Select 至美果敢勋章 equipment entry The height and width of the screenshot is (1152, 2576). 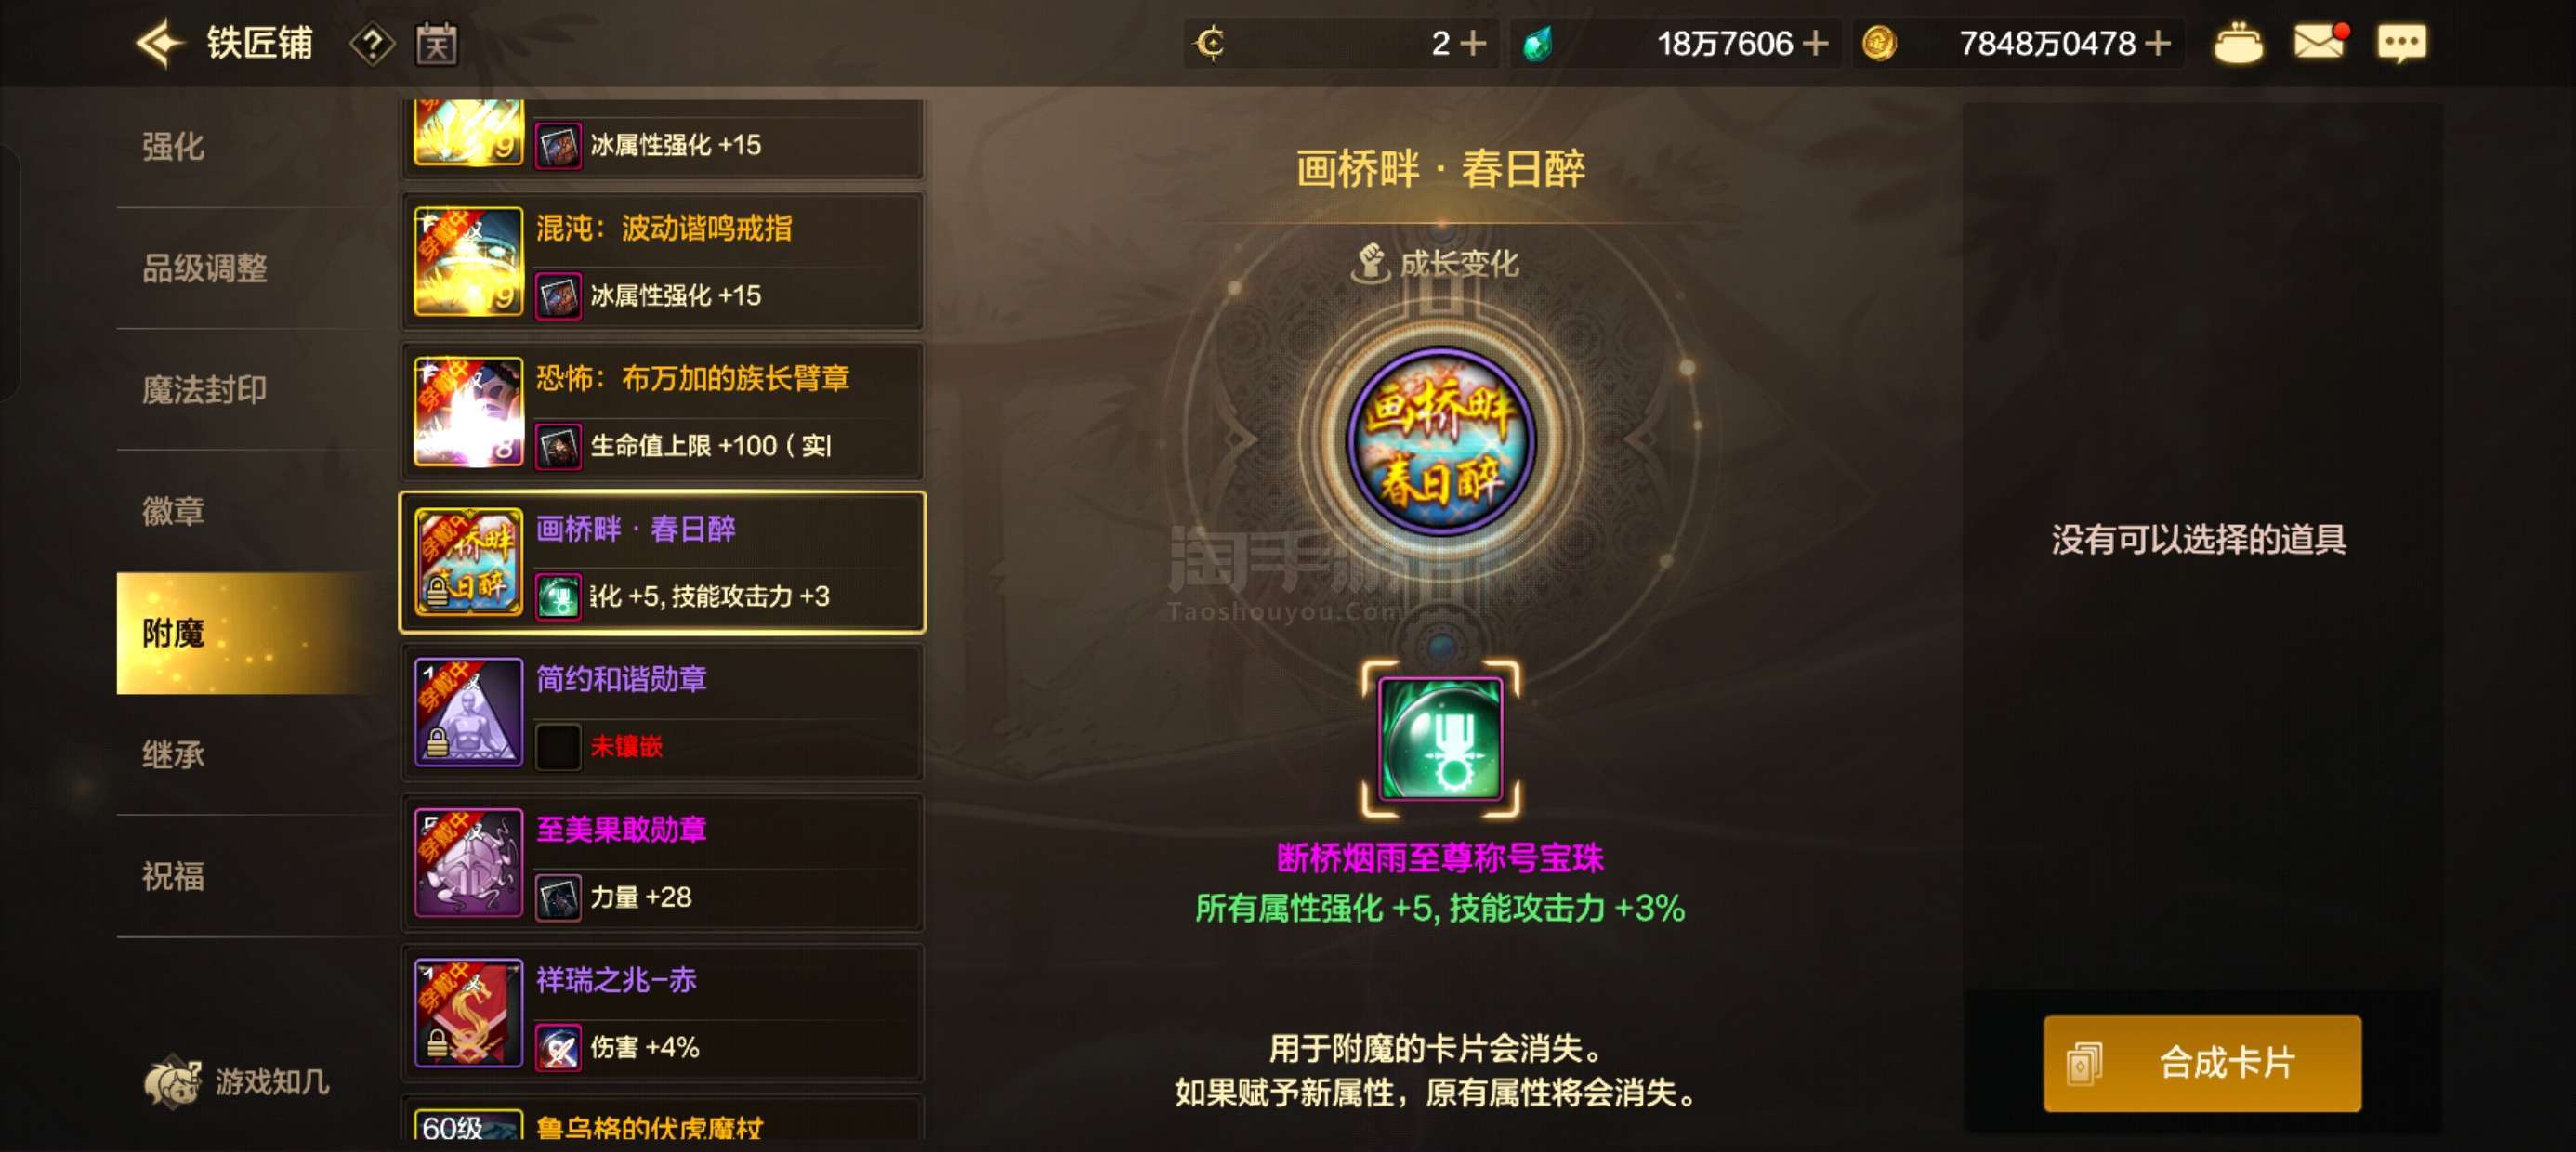[x=662, y=862]
